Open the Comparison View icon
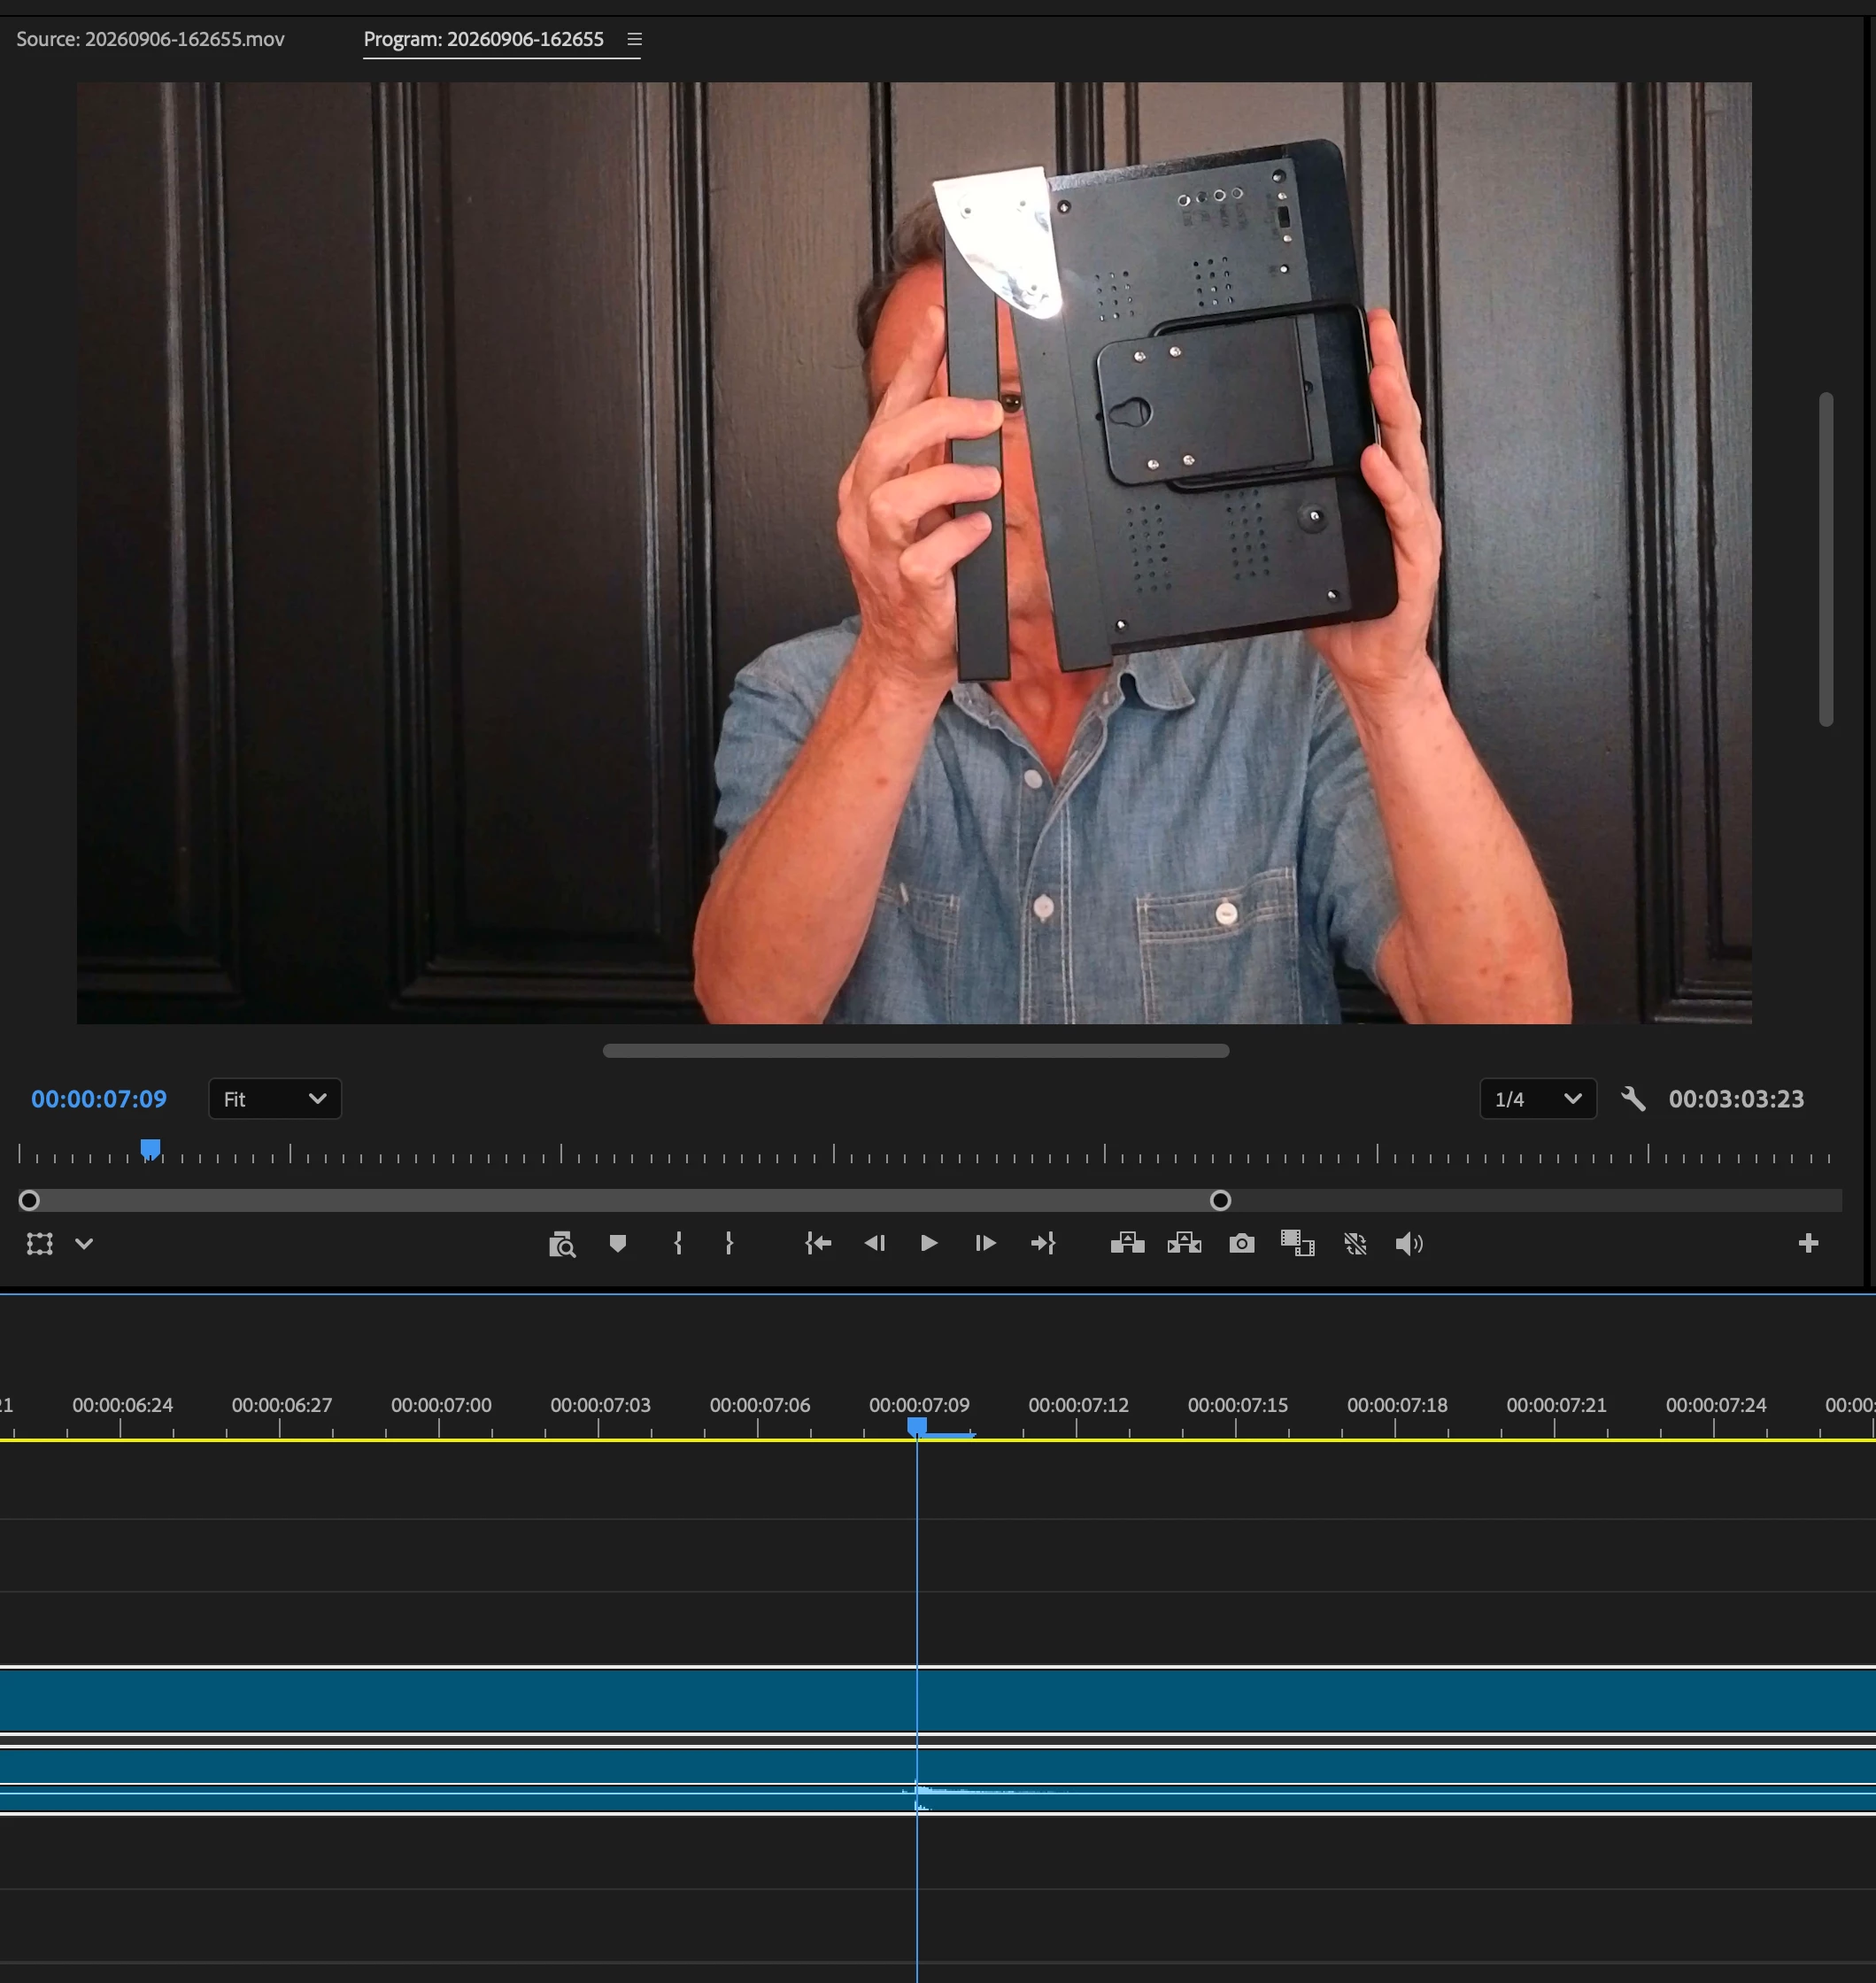 coord(1298,1243)
